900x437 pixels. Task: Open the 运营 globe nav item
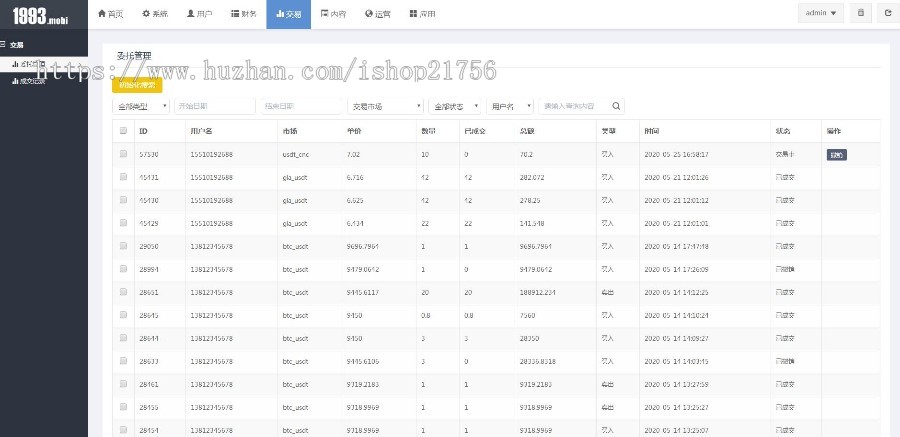coord(378,14)
